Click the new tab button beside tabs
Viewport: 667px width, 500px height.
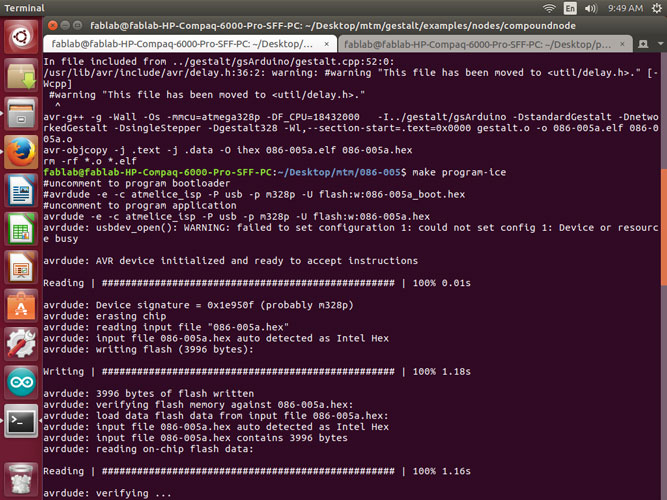click(643, 44)
